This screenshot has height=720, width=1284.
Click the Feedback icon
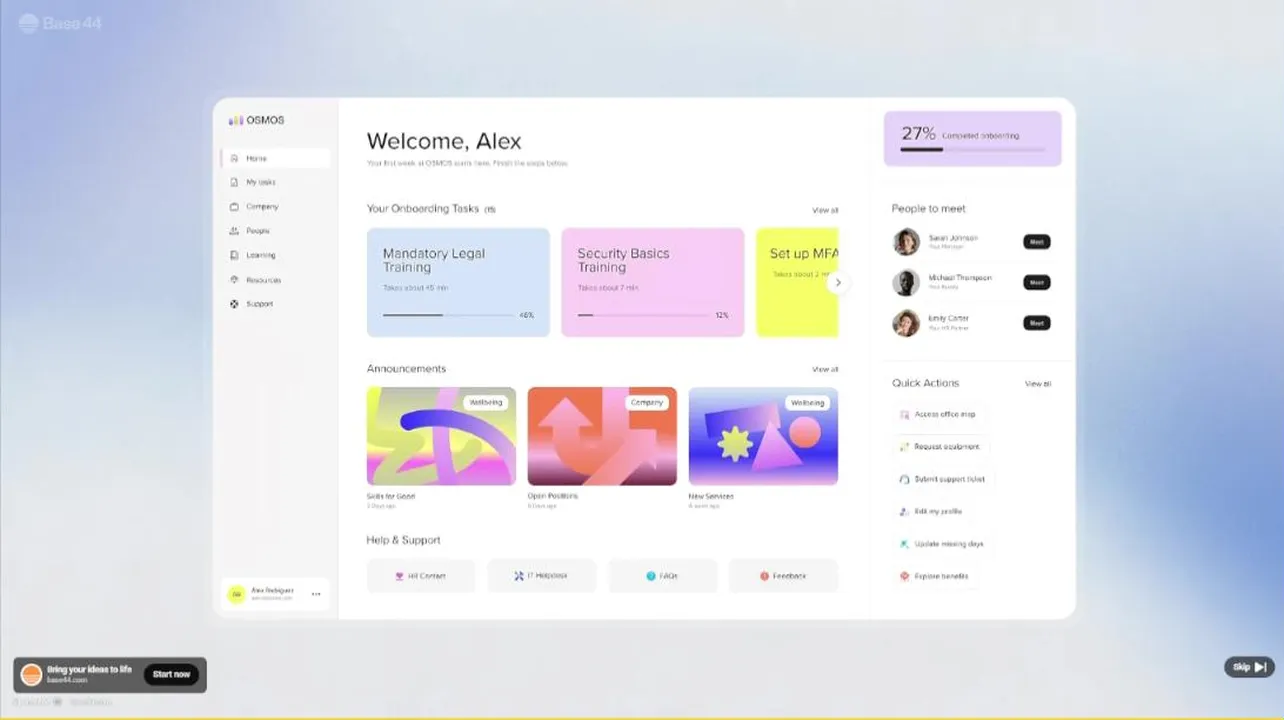click(x=764, y=576)
